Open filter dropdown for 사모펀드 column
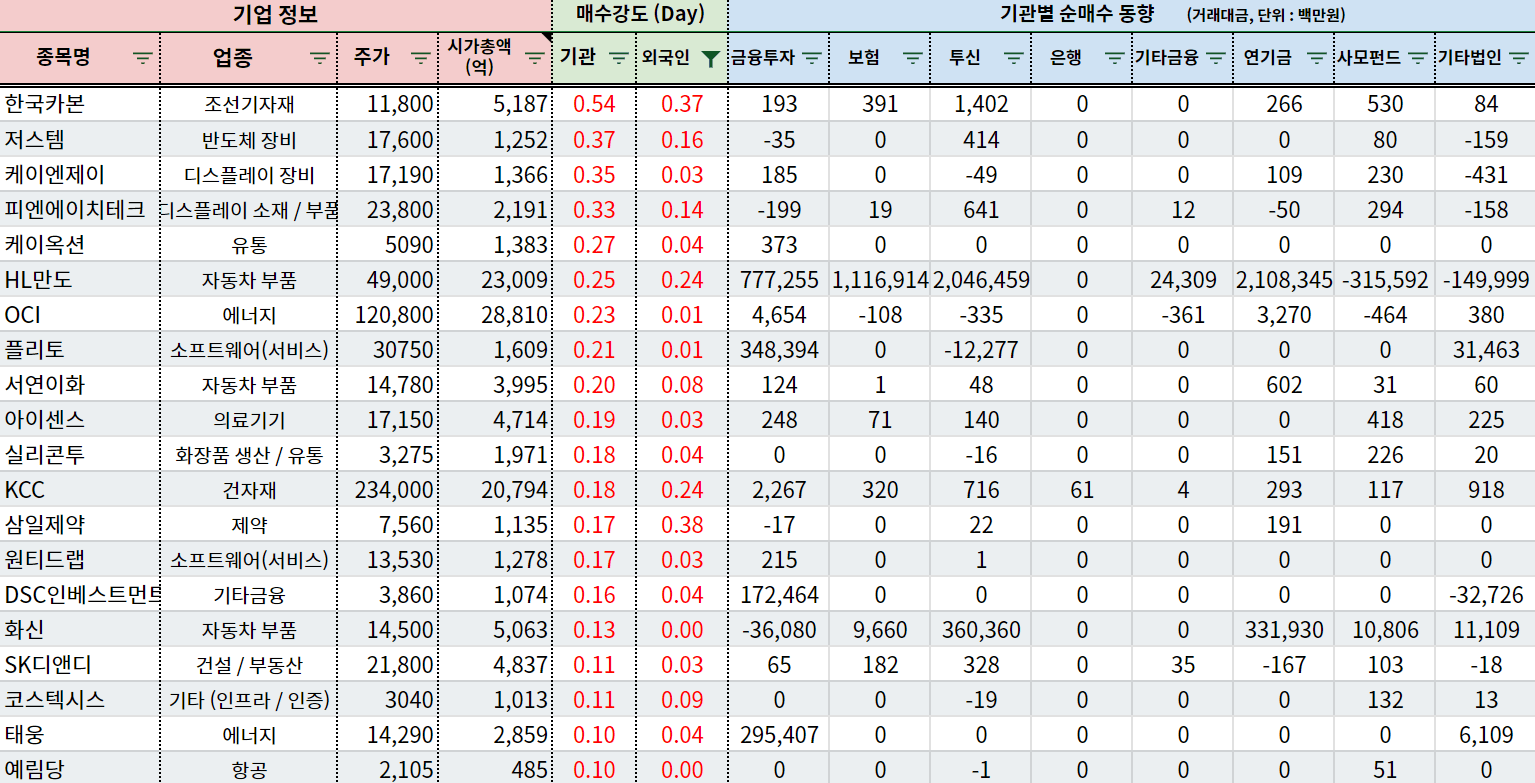 point(1418,59)
